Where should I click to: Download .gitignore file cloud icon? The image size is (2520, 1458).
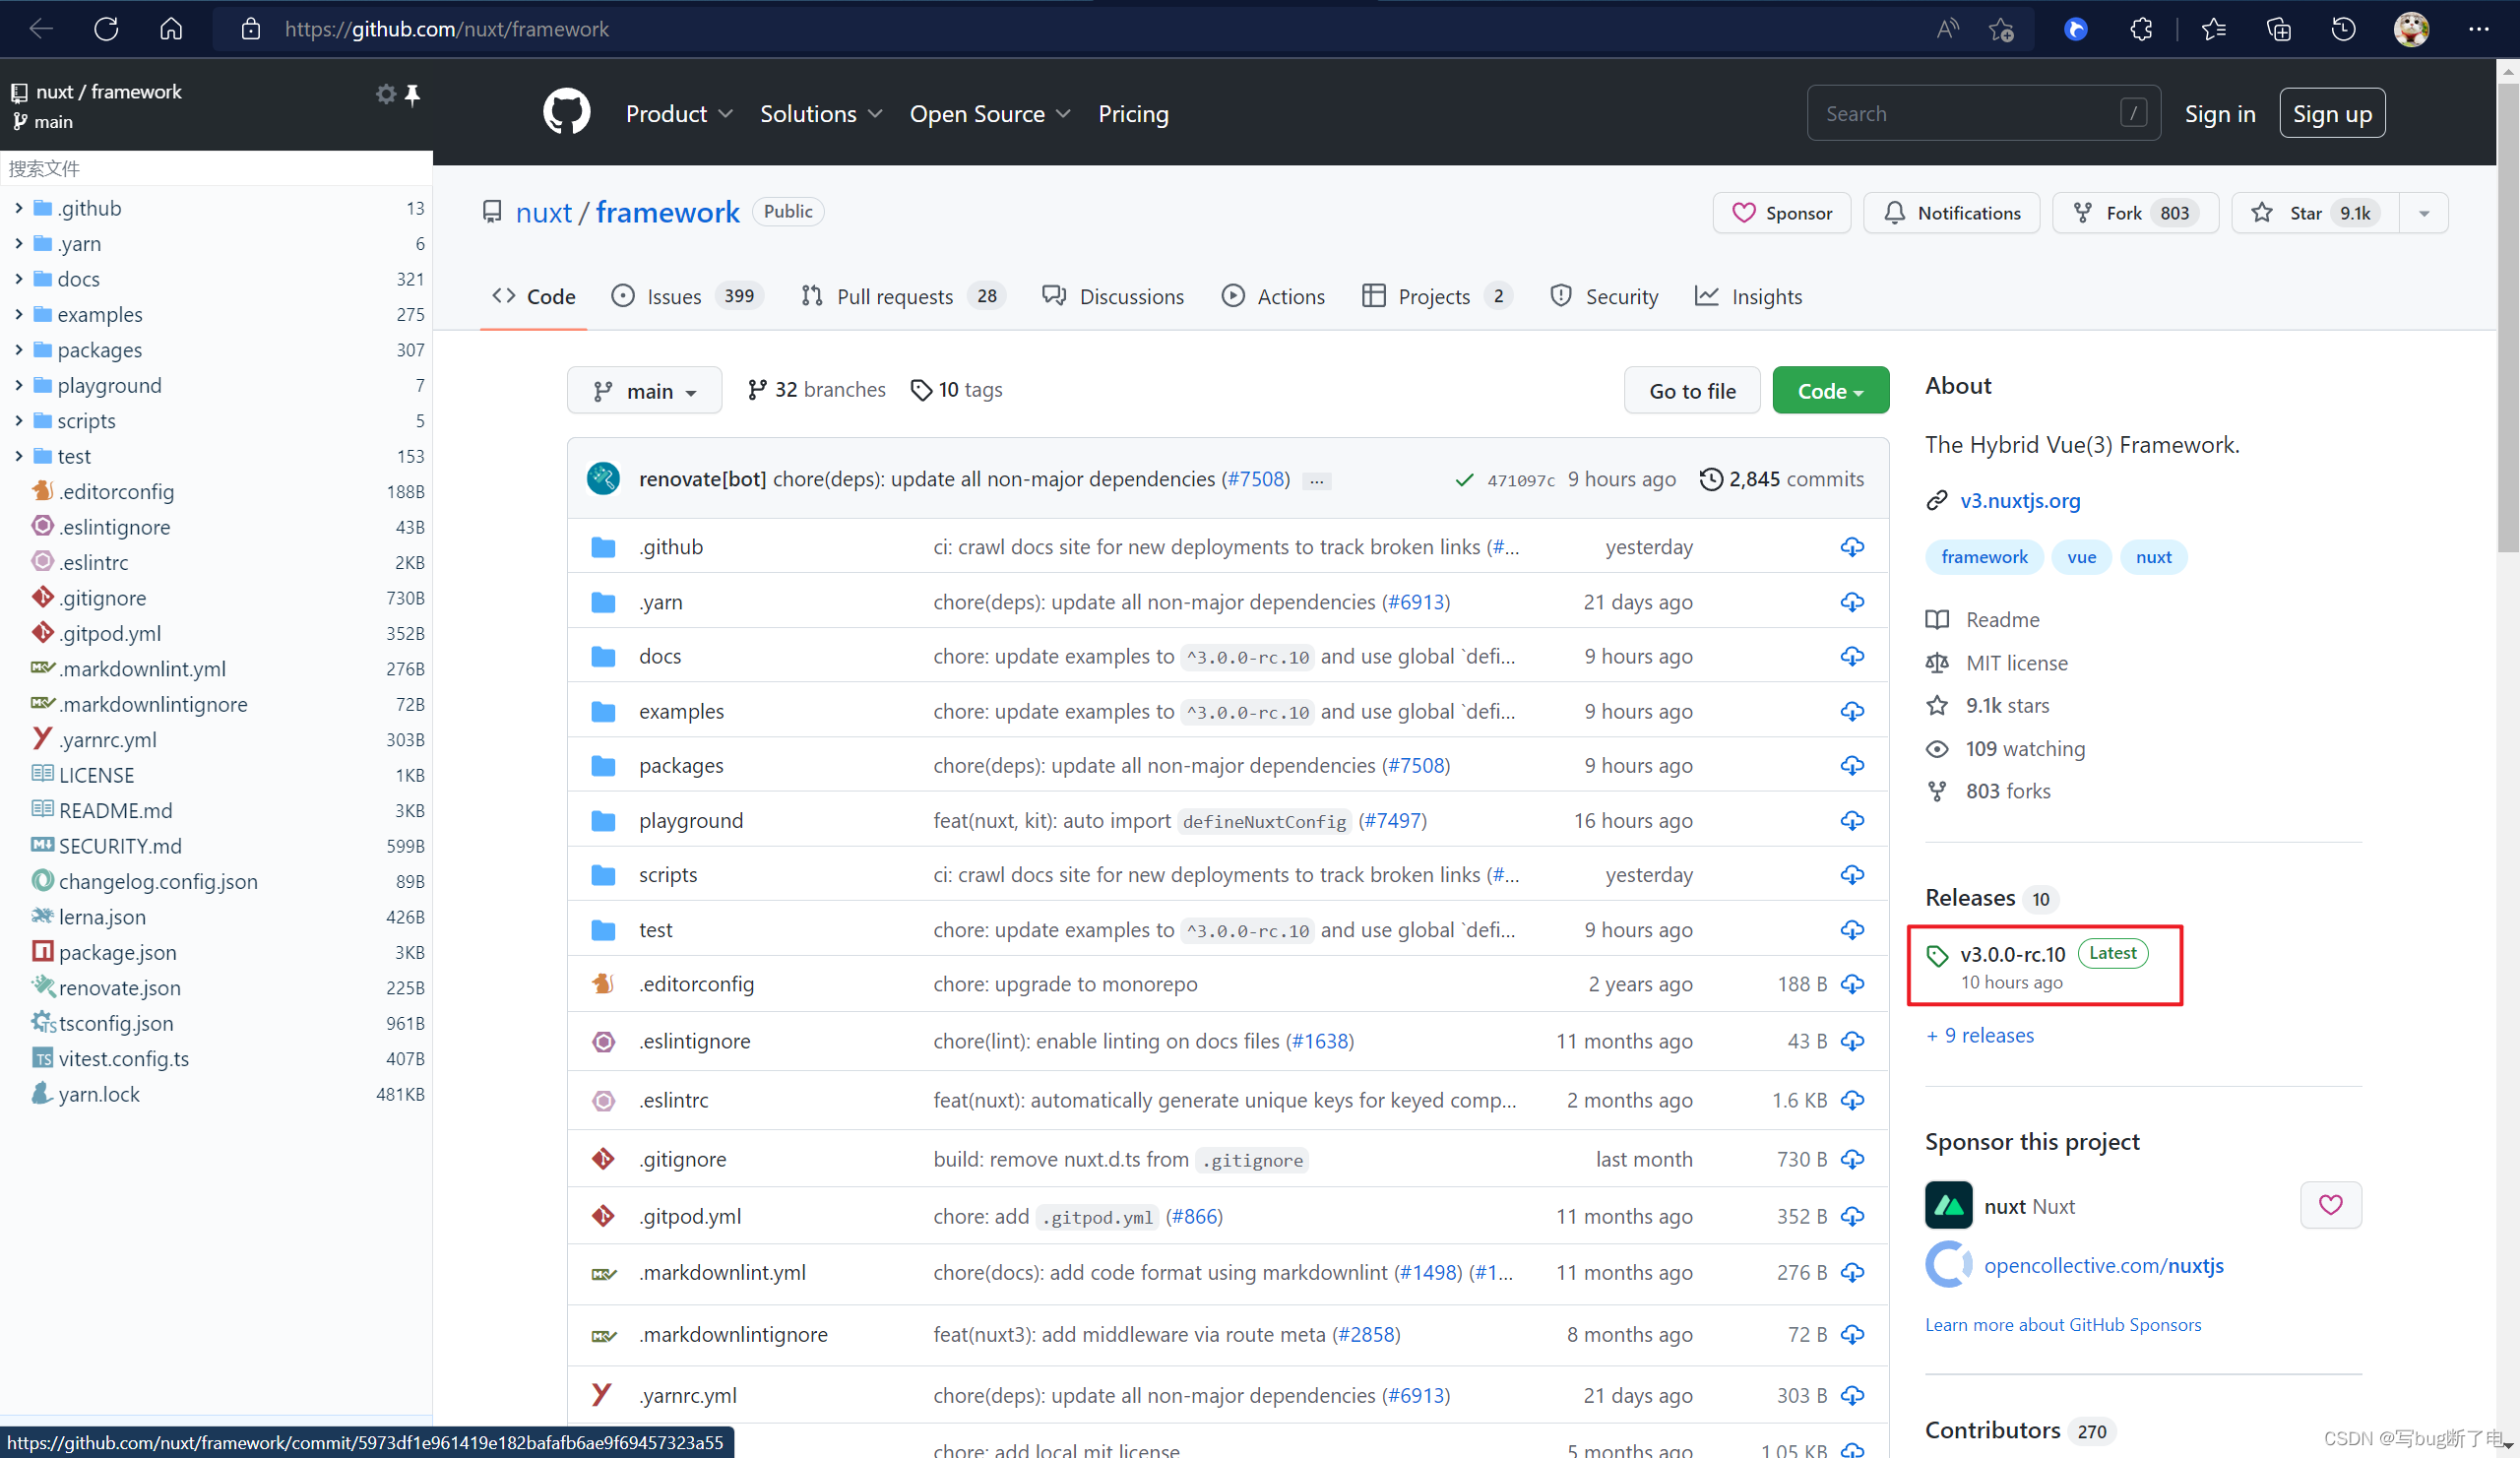point(1852,1159)
